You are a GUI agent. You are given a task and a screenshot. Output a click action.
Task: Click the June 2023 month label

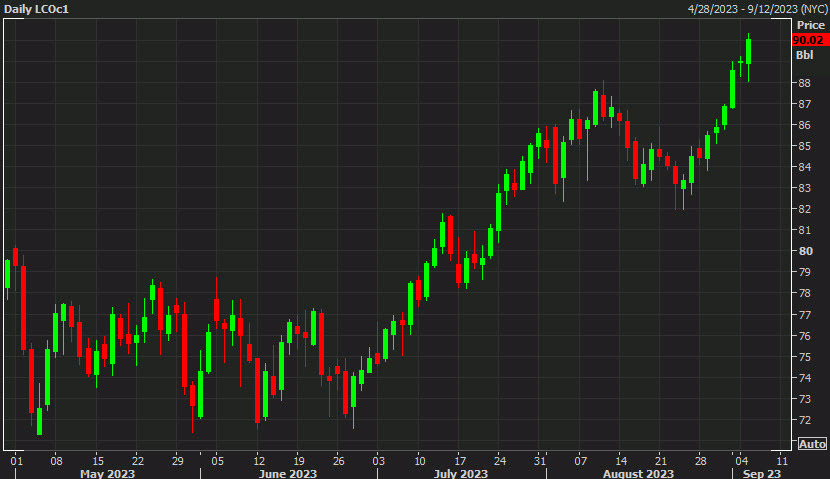click(287, 473)
